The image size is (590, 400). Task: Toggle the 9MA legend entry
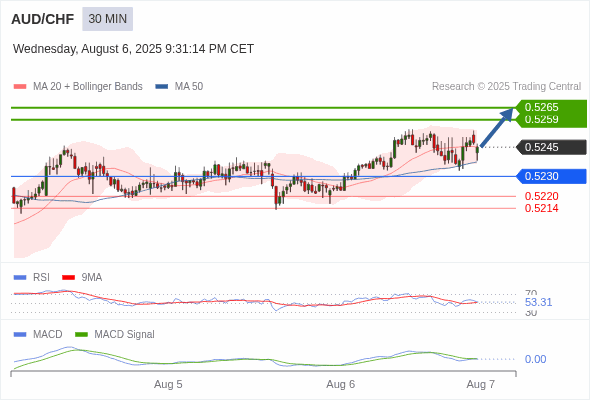82,277
